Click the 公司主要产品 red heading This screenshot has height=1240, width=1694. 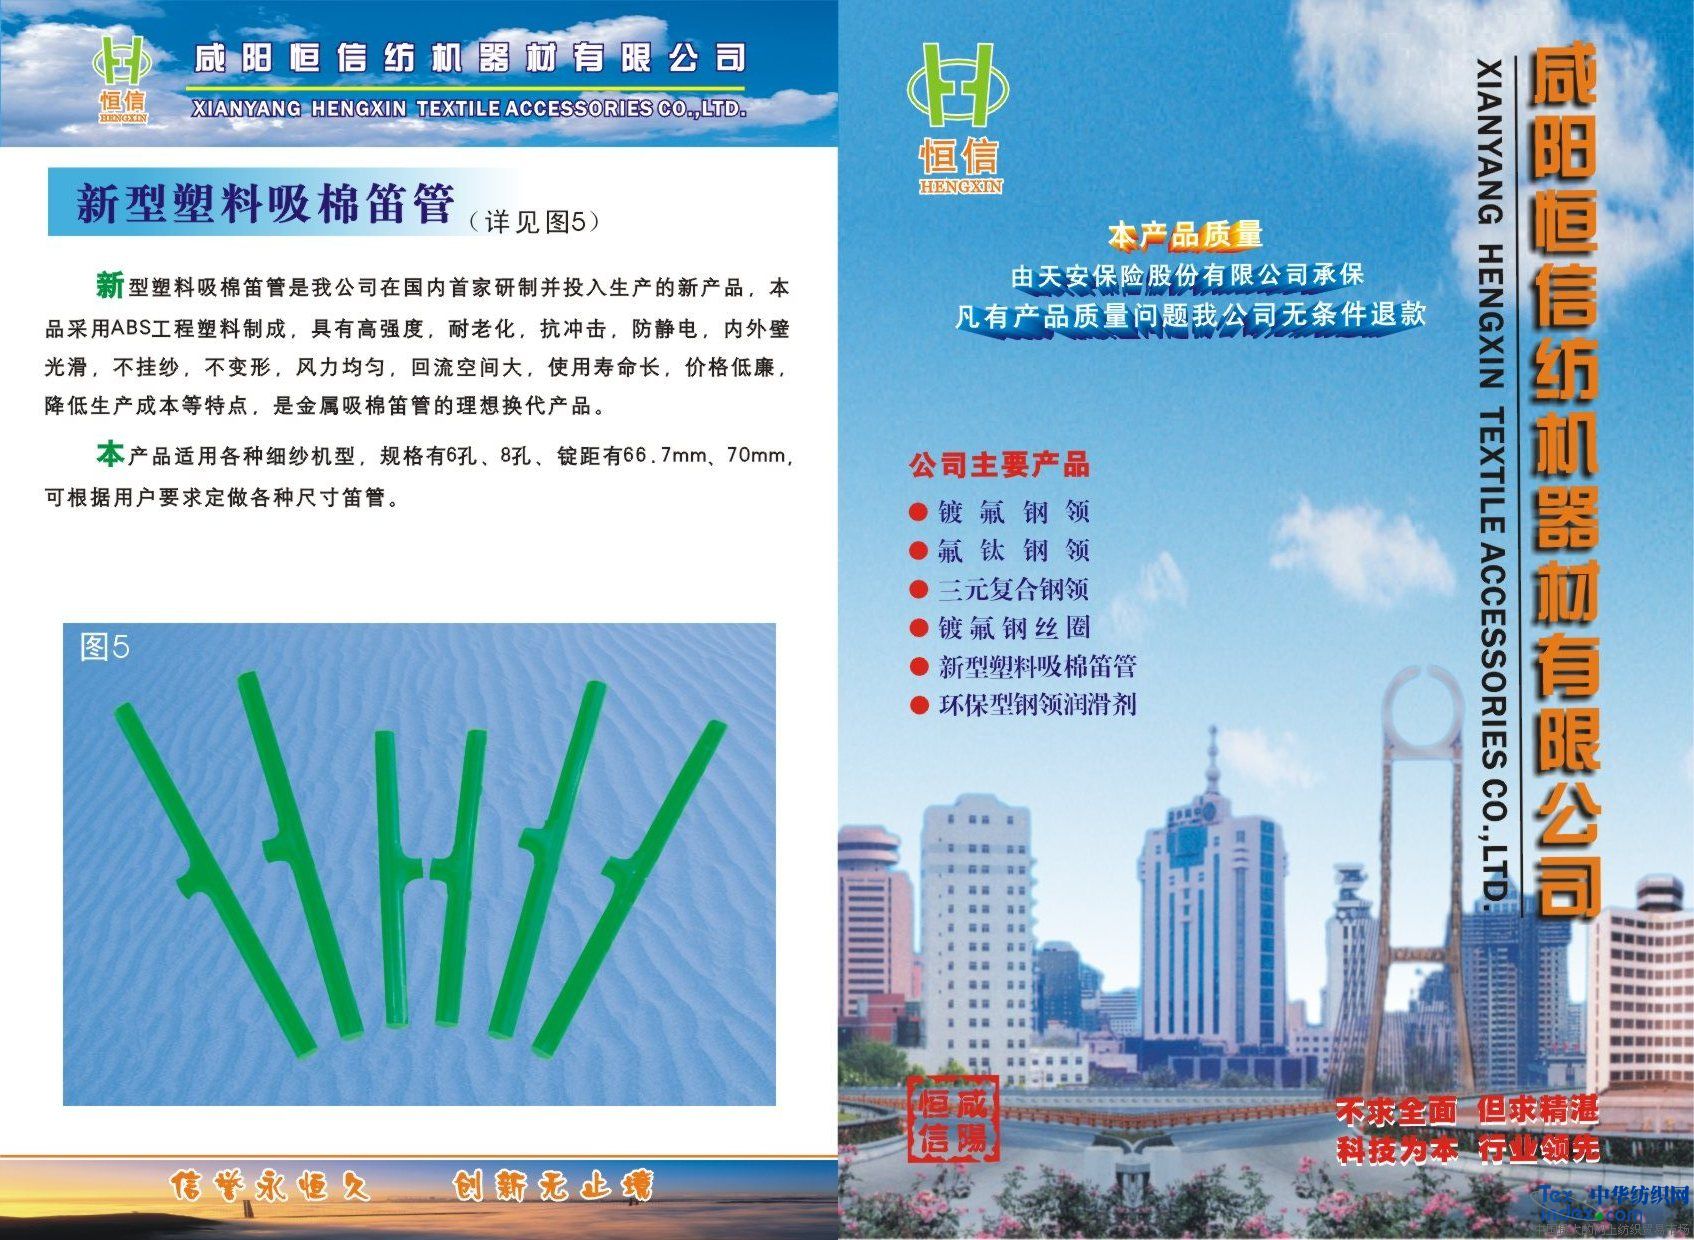(x=998, y=465)
